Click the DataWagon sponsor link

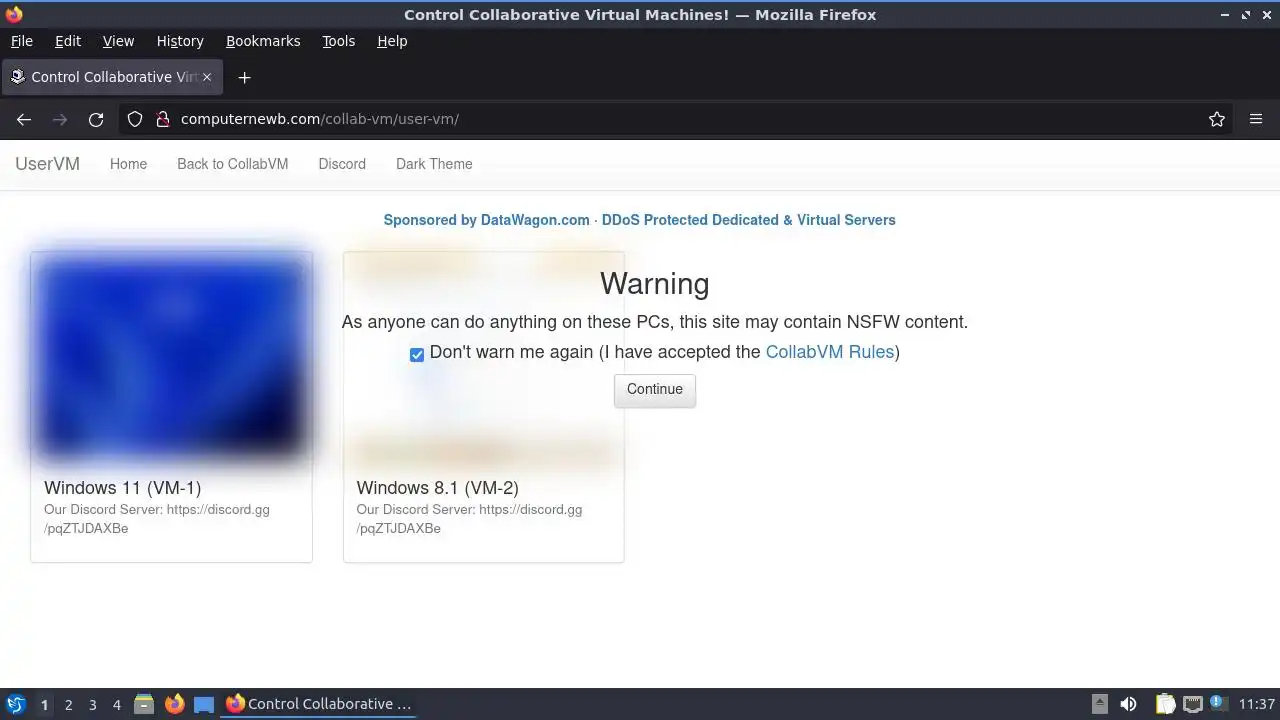640,220
